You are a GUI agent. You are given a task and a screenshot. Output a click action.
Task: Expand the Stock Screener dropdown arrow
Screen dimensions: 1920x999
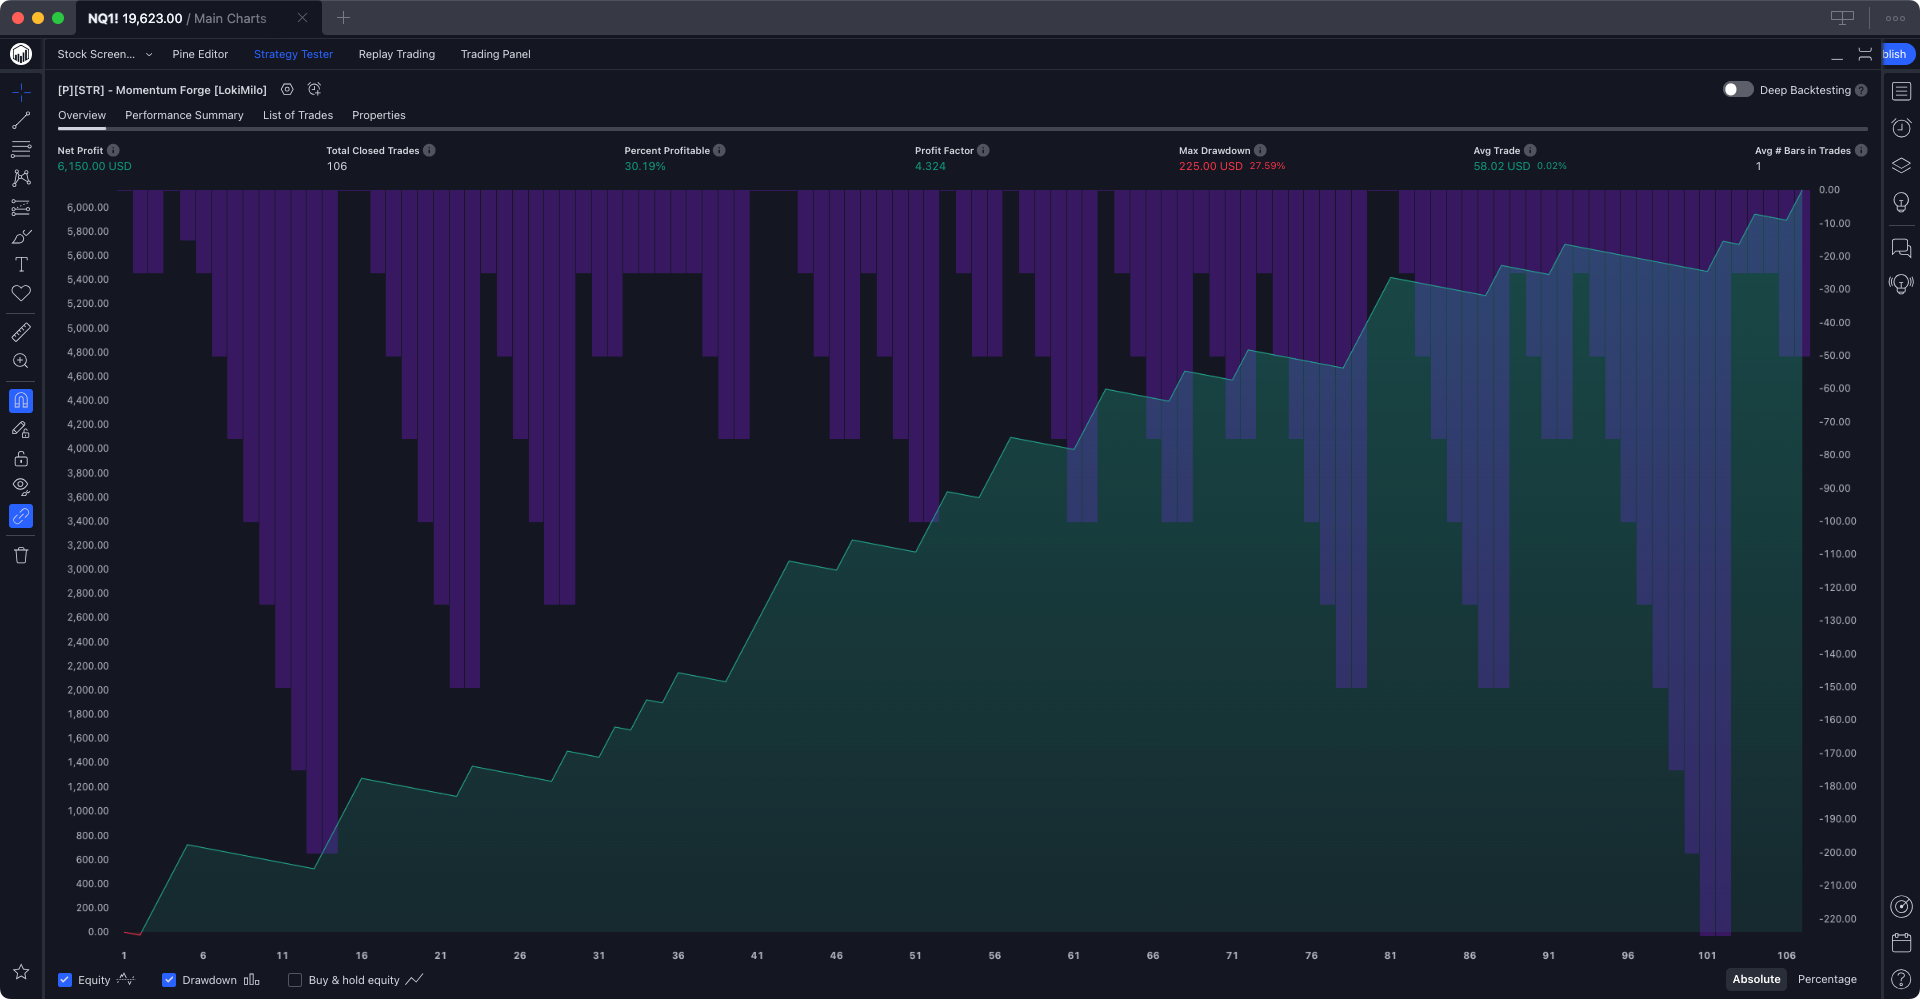pos(149,54)
